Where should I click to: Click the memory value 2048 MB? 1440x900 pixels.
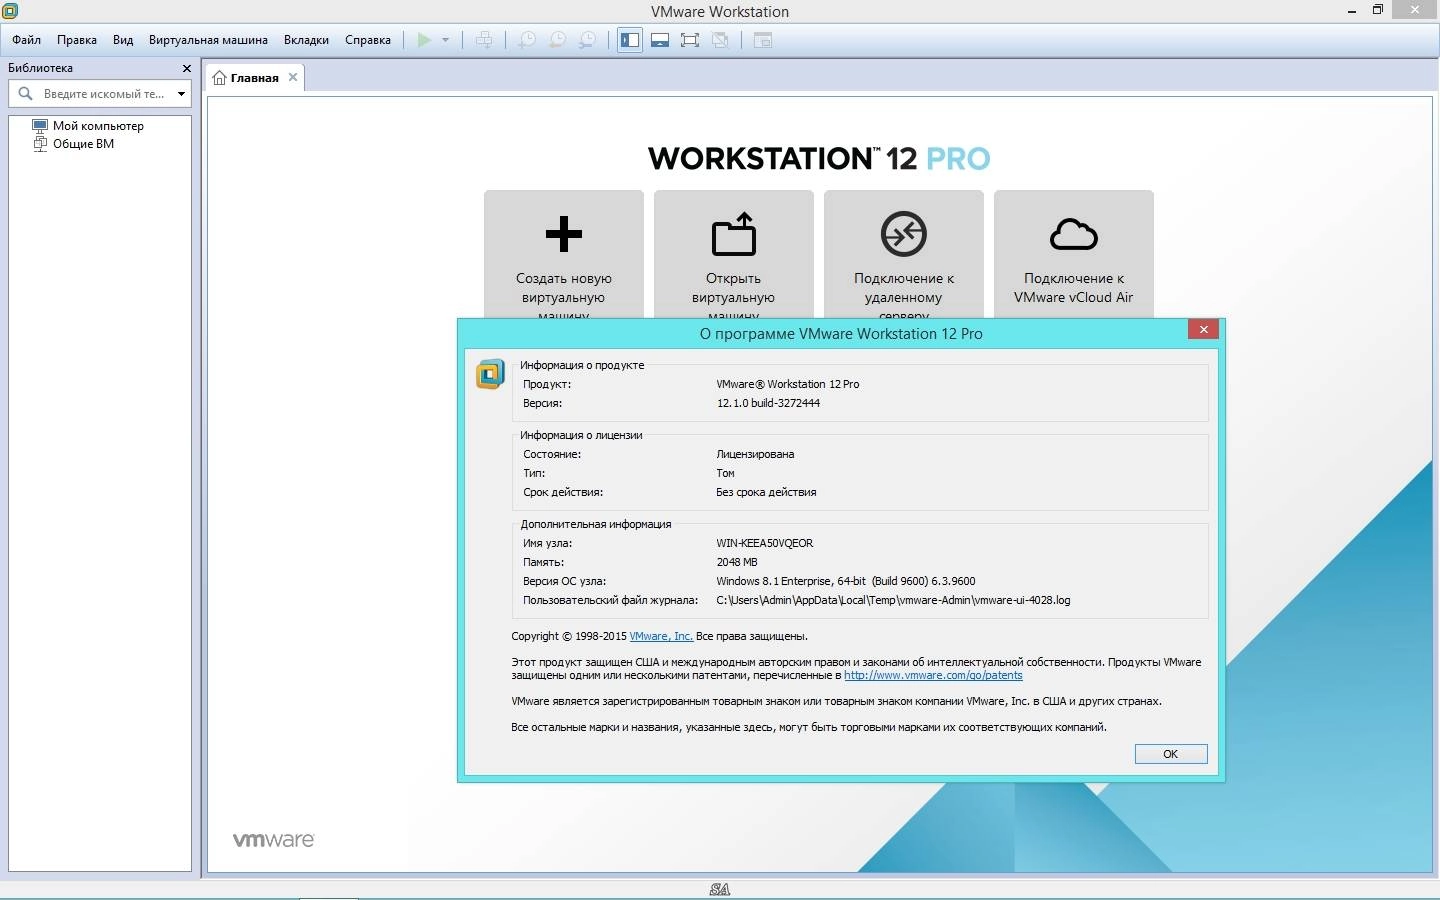coord(737,562)
